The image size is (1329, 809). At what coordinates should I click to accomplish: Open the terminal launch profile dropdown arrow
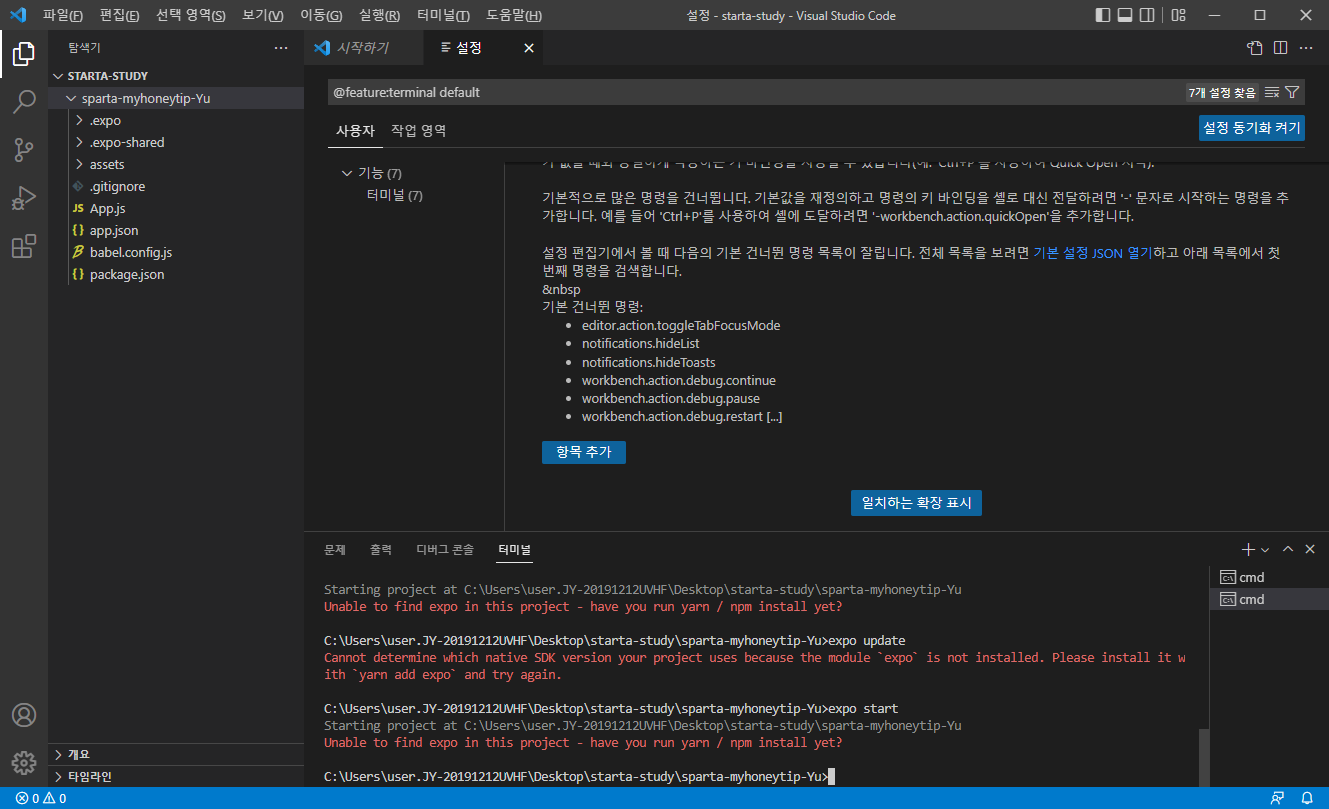pyautogui.click(x=1265, y=550)
